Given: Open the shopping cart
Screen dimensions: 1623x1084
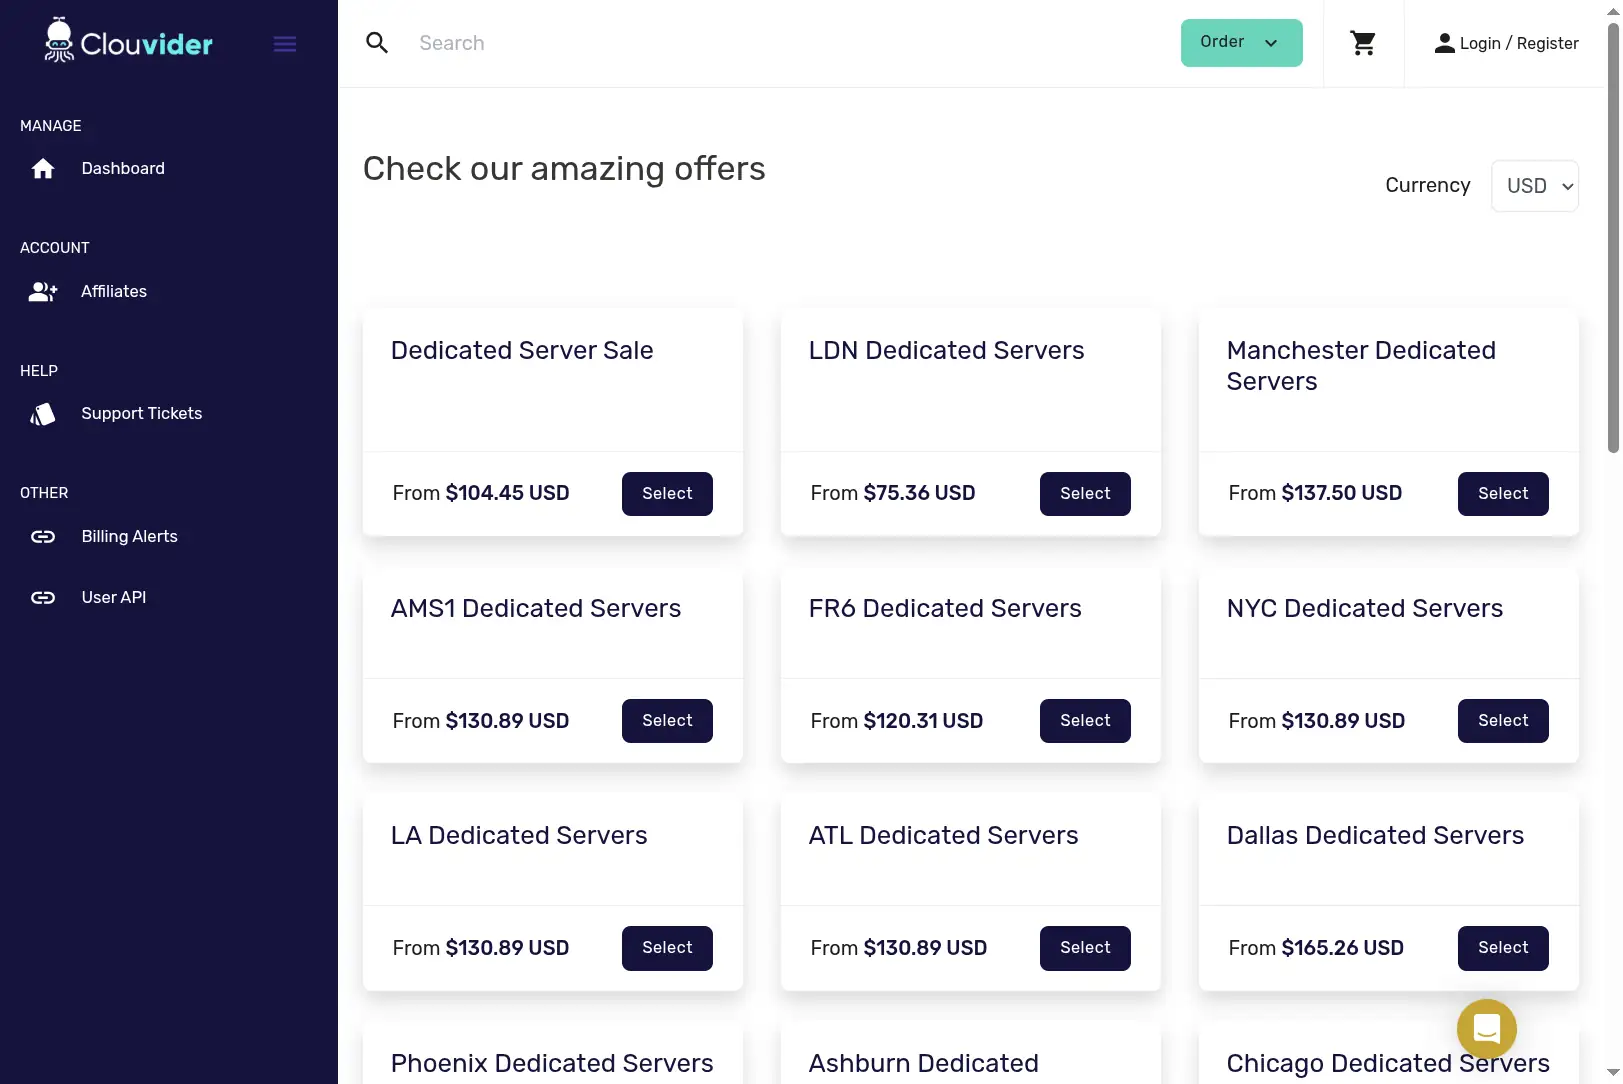Looking at the screenshot, I should 1363,43.
